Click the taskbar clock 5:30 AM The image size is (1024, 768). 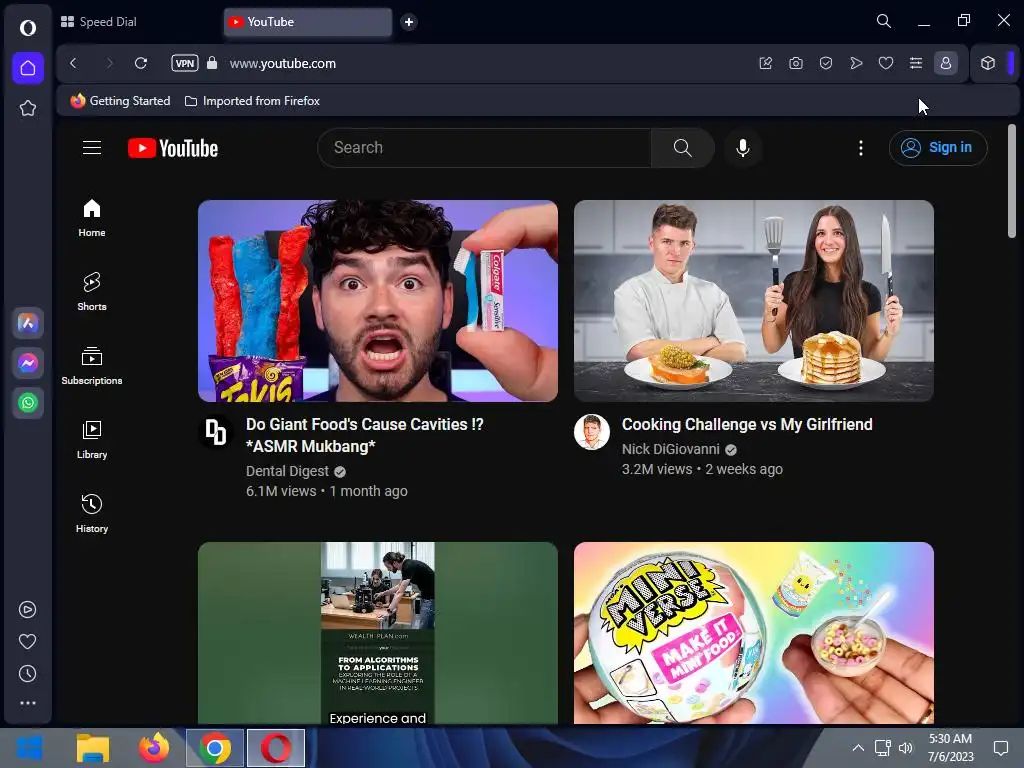[x=950, y=739]
